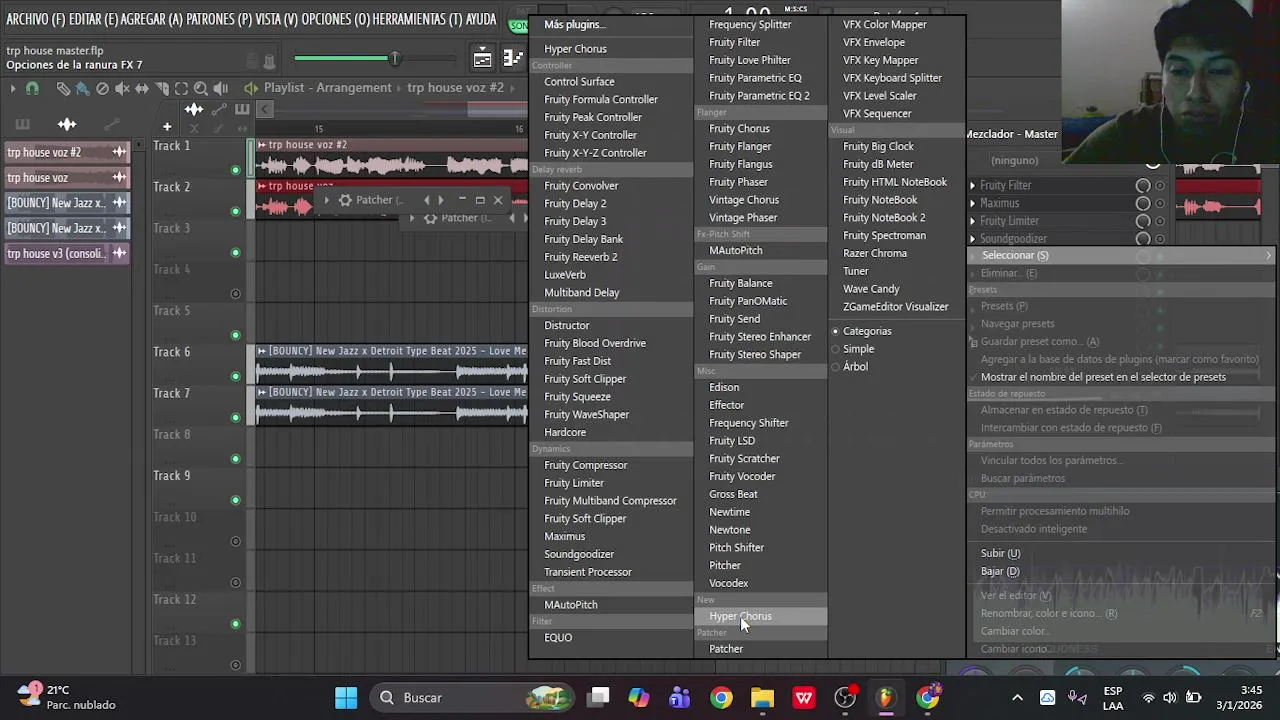Open Windows Start menu

[346, 697]
